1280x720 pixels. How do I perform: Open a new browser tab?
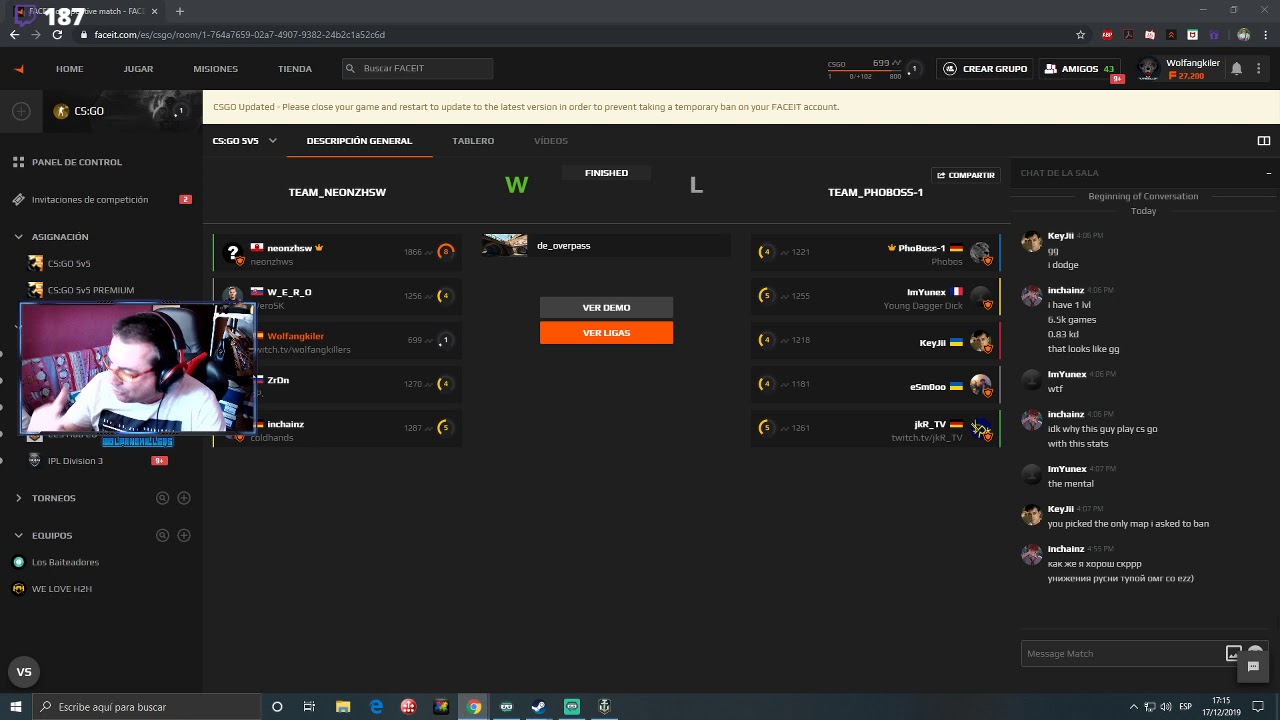pos(180,11)
